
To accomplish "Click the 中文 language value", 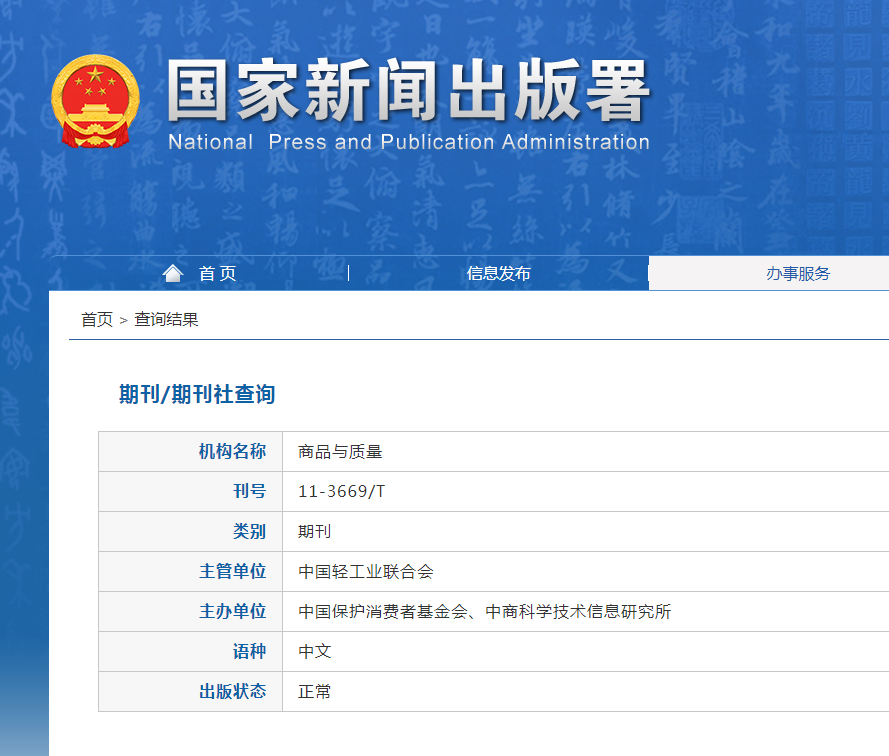I will (x=314, y=652).
